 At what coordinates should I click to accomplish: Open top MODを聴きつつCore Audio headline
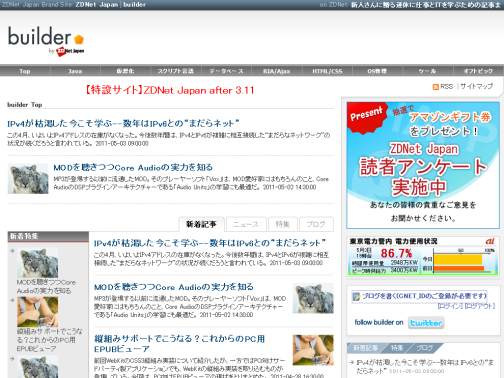click(133, 167)
